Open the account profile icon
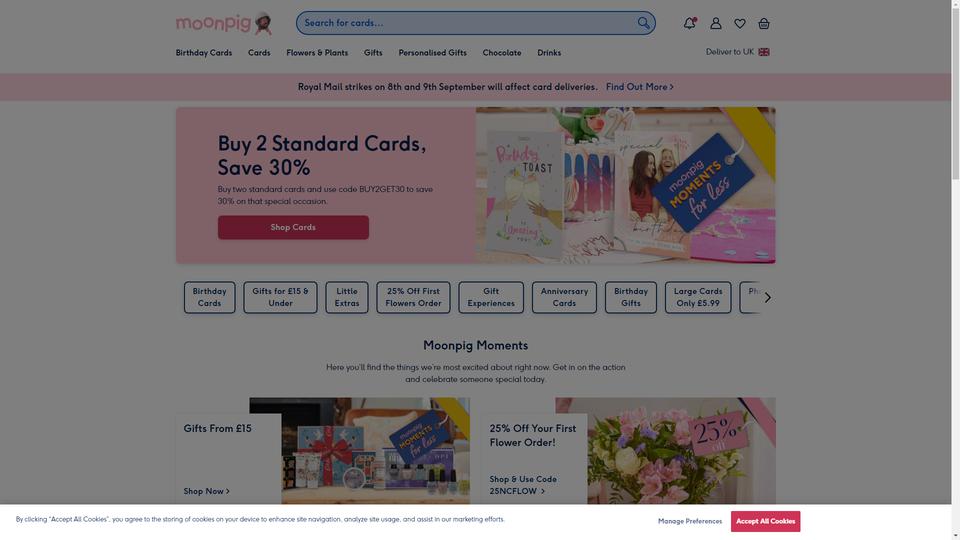This screenshot has height=540, width=960. pos(715,23)
